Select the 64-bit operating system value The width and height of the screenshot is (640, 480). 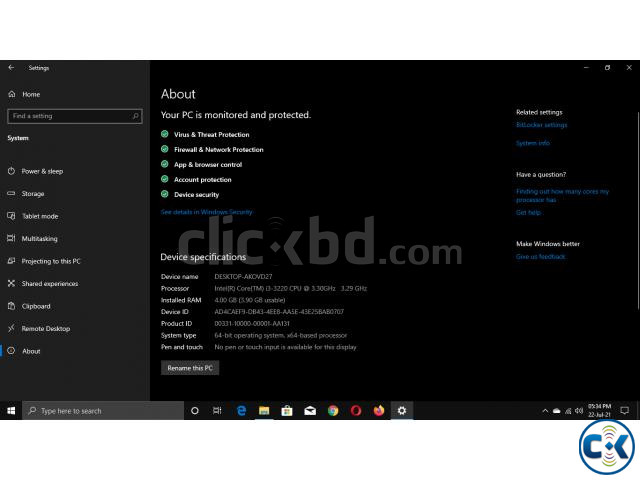point(281,335)
